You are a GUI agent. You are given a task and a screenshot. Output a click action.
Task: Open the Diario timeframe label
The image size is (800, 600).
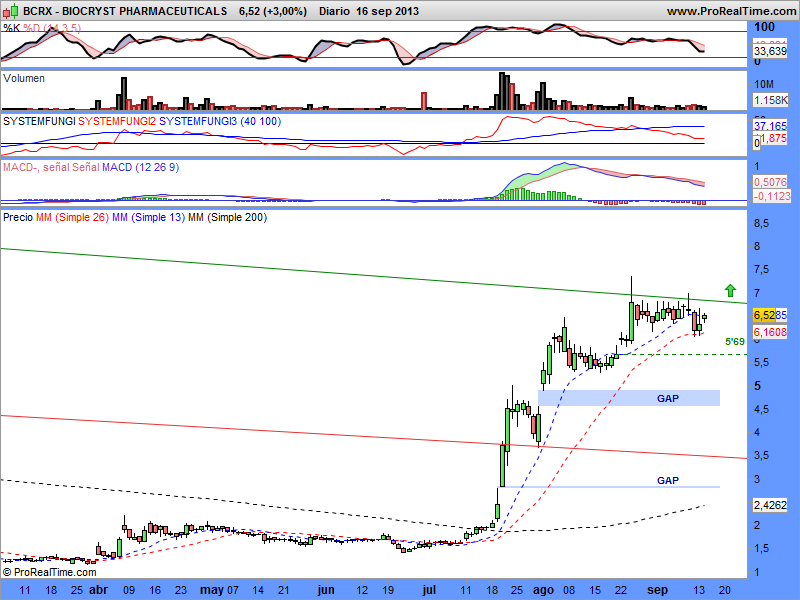coord(335,11)
